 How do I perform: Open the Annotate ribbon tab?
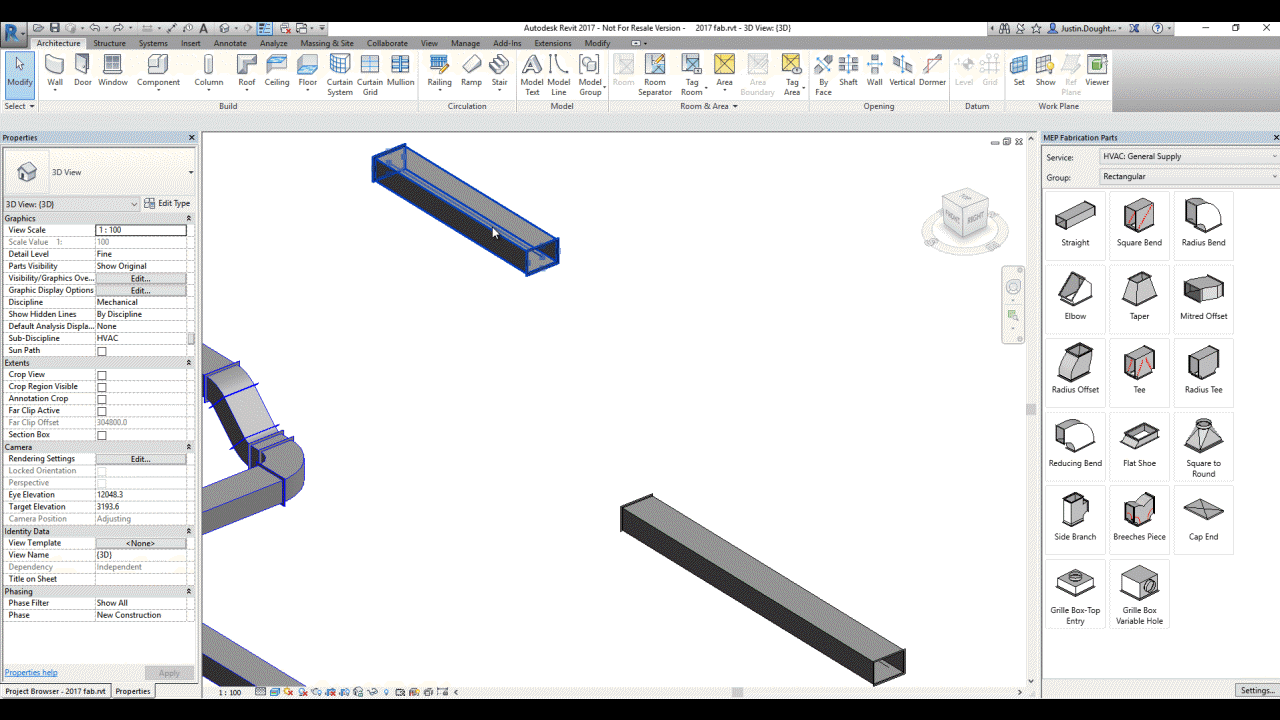click(230, 43)
